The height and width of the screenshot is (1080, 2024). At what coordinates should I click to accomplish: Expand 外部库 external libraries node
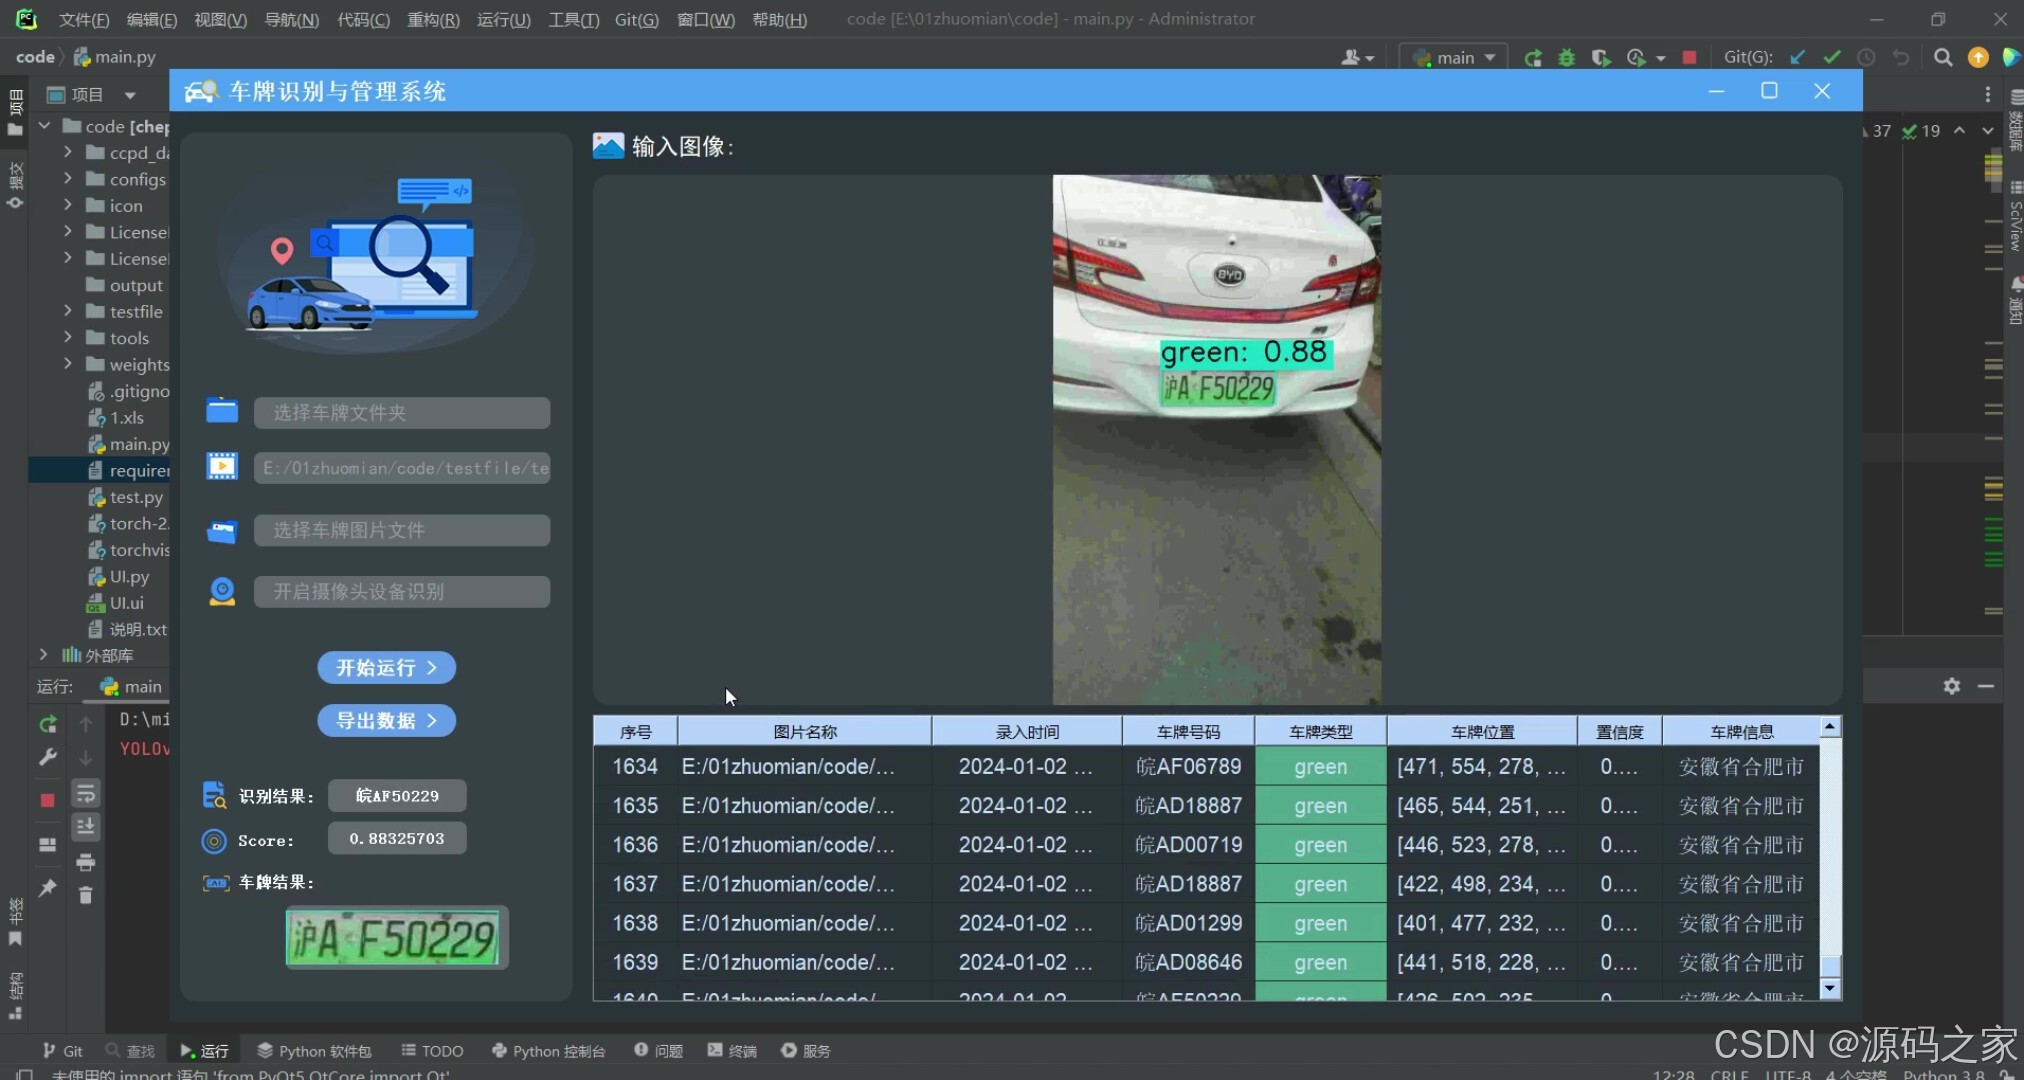(43, 655)
